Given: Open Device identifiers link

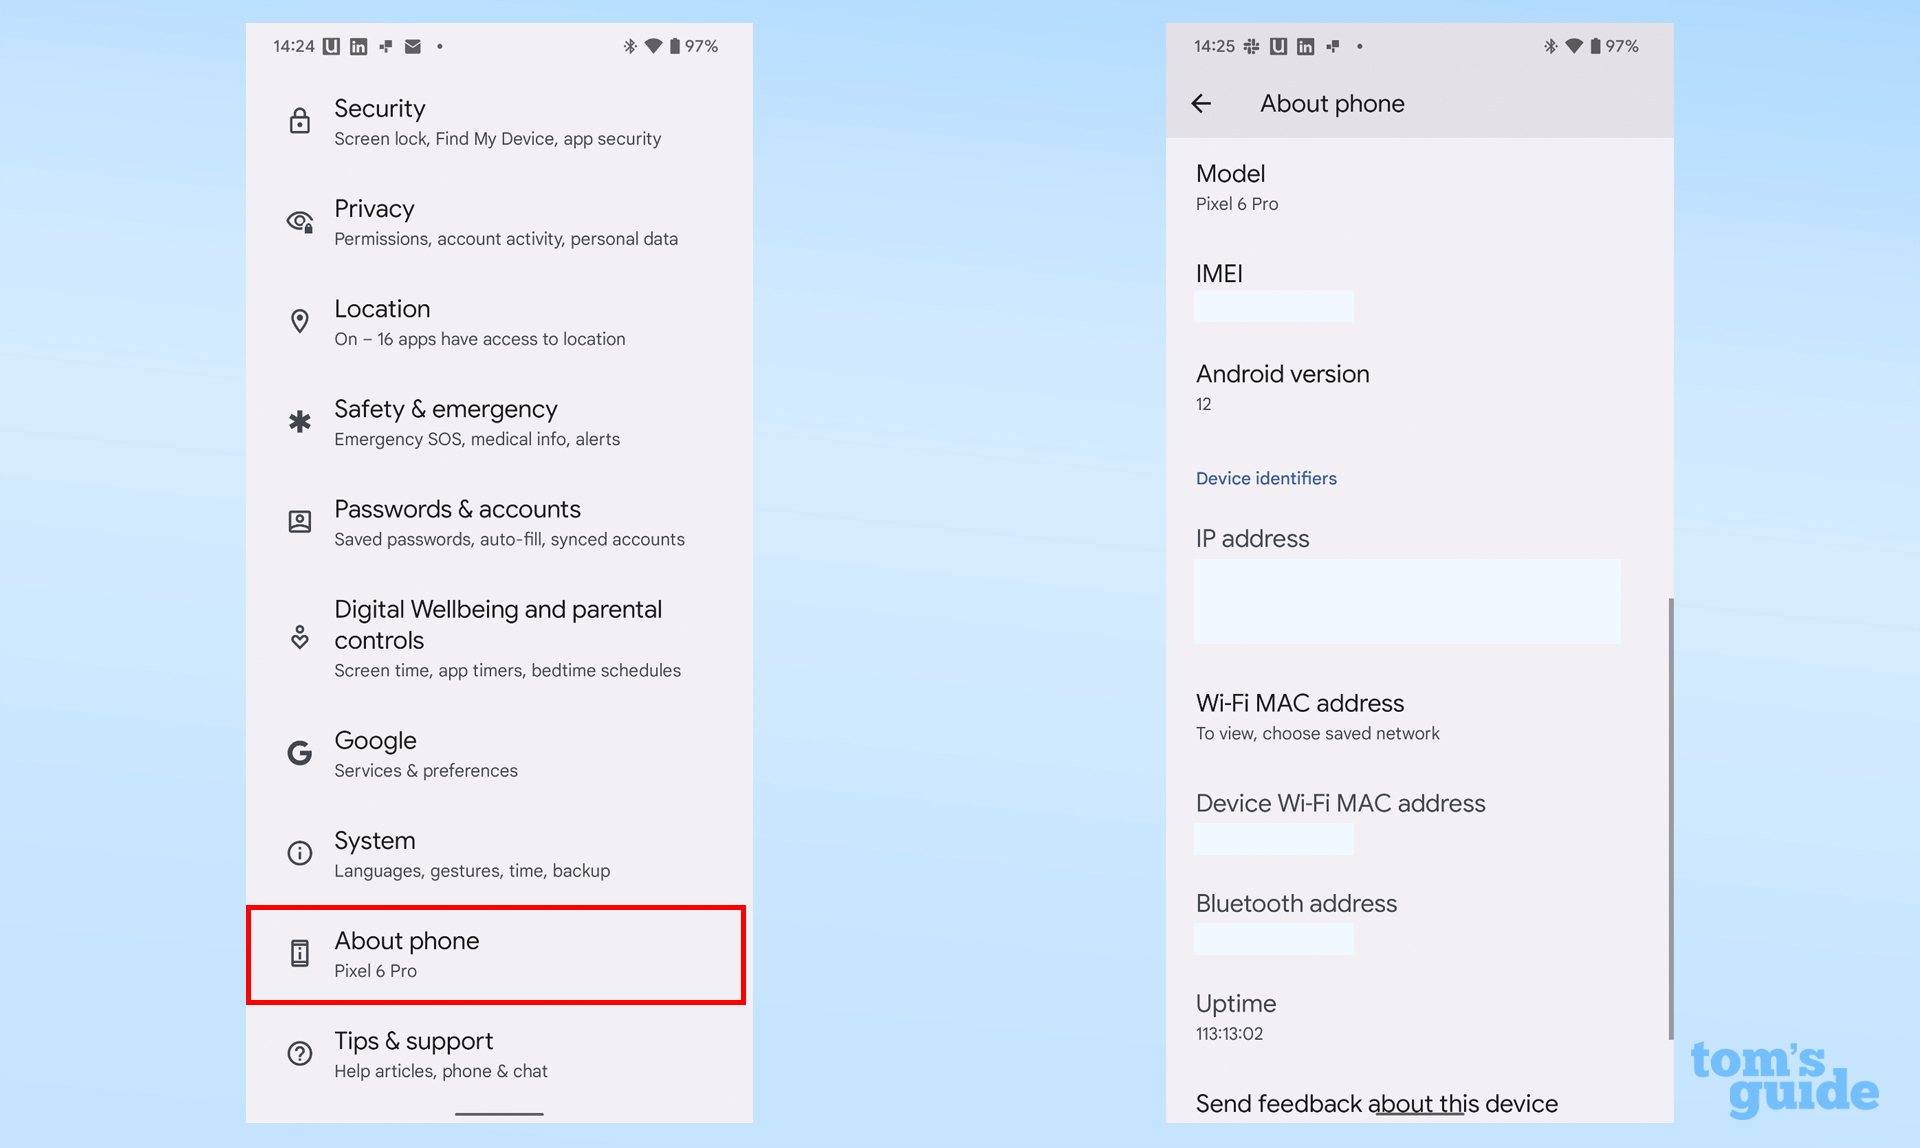Looking at the screenshot, I should click(1265, 477).
